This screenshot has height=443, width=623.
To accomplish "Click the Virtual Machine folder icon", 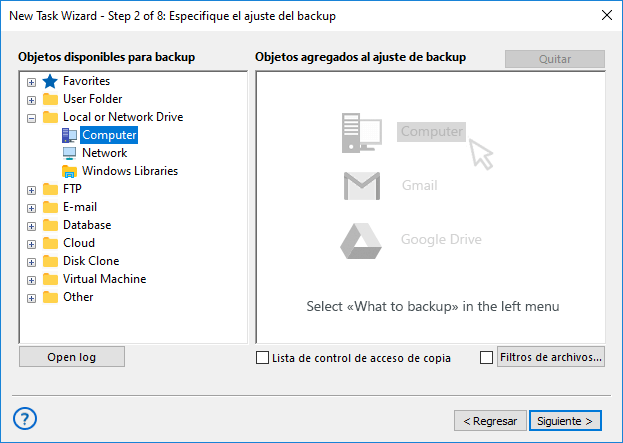I will 50,279.
